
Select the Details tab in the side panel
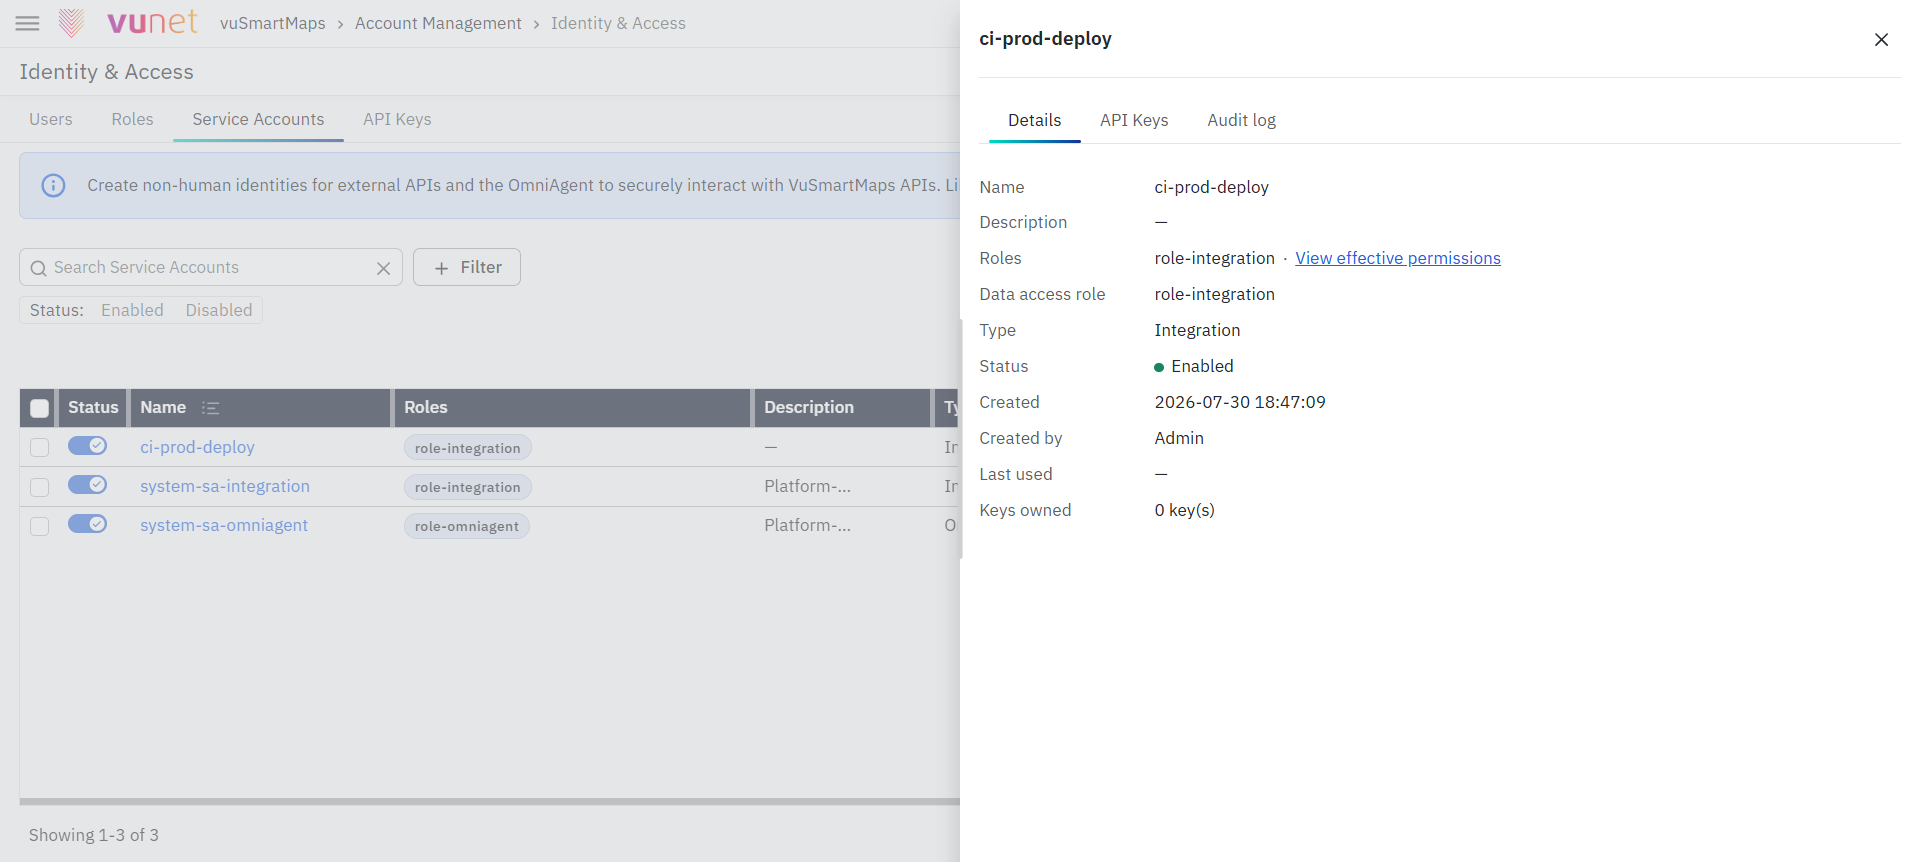(x=1034, y=120)
